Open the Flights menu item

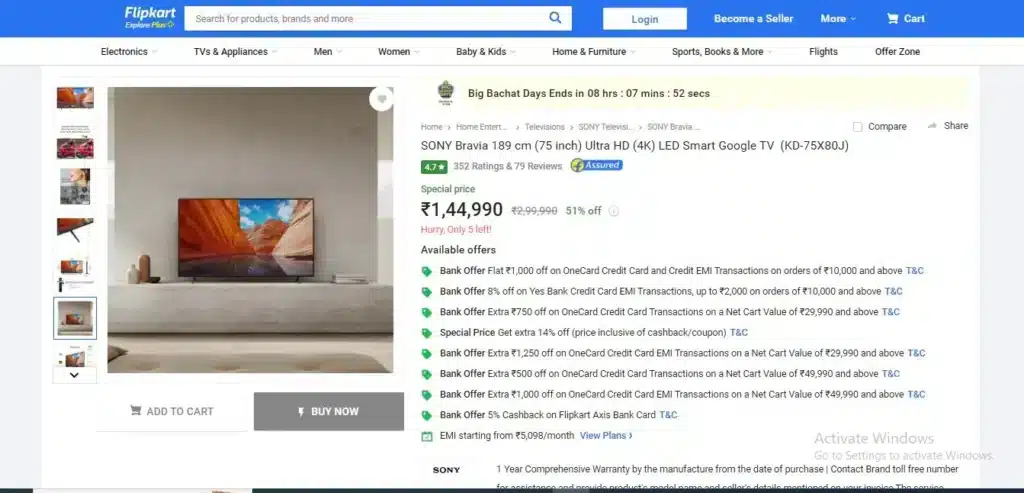(823, 52)
